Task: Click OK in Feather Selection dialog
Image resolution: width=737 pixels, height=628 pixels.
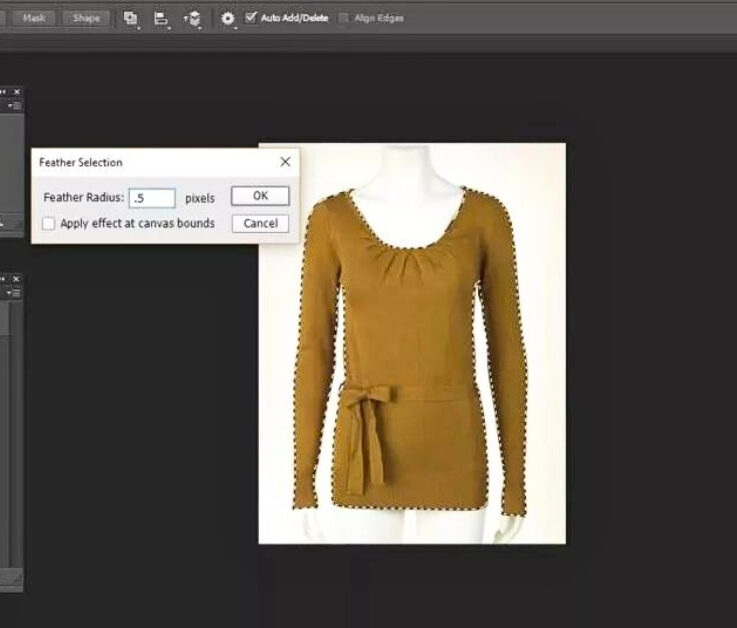Action: [260, 196]
